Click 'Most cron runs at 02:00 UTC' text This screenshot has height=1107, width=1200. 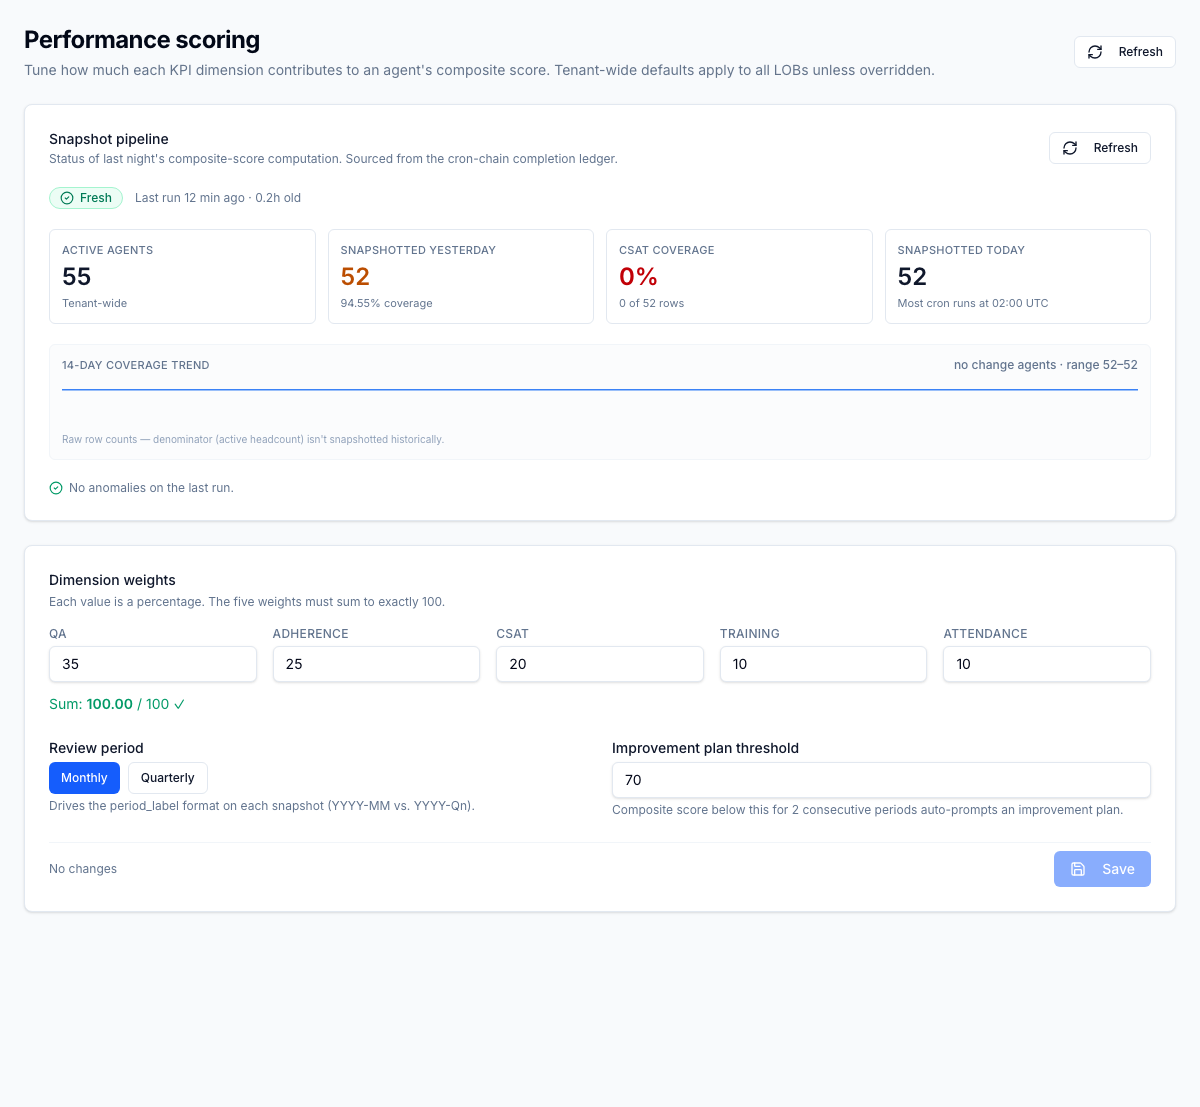click(x=973, y=303)
